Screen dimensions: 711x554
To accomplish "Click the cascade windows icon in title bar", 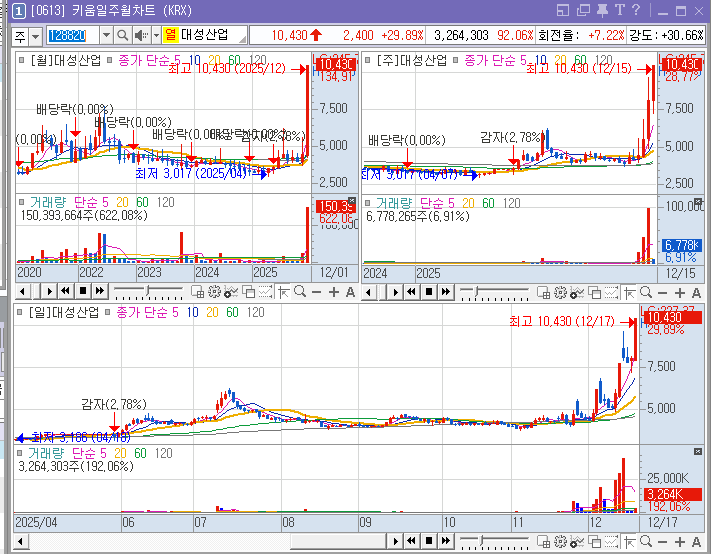I will click(x=583, y=10).
